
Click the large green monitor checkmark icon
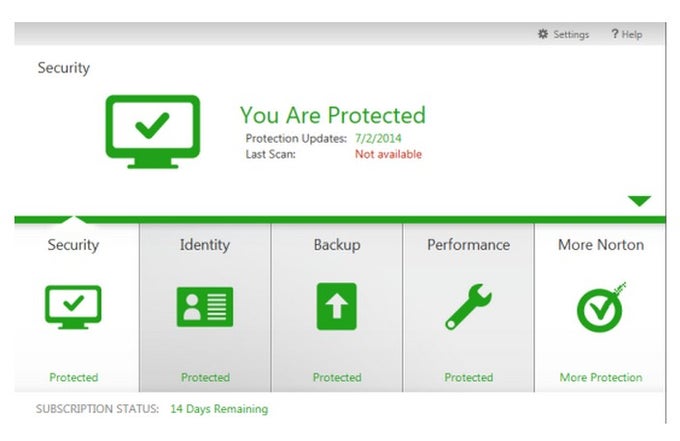point(152,129)
